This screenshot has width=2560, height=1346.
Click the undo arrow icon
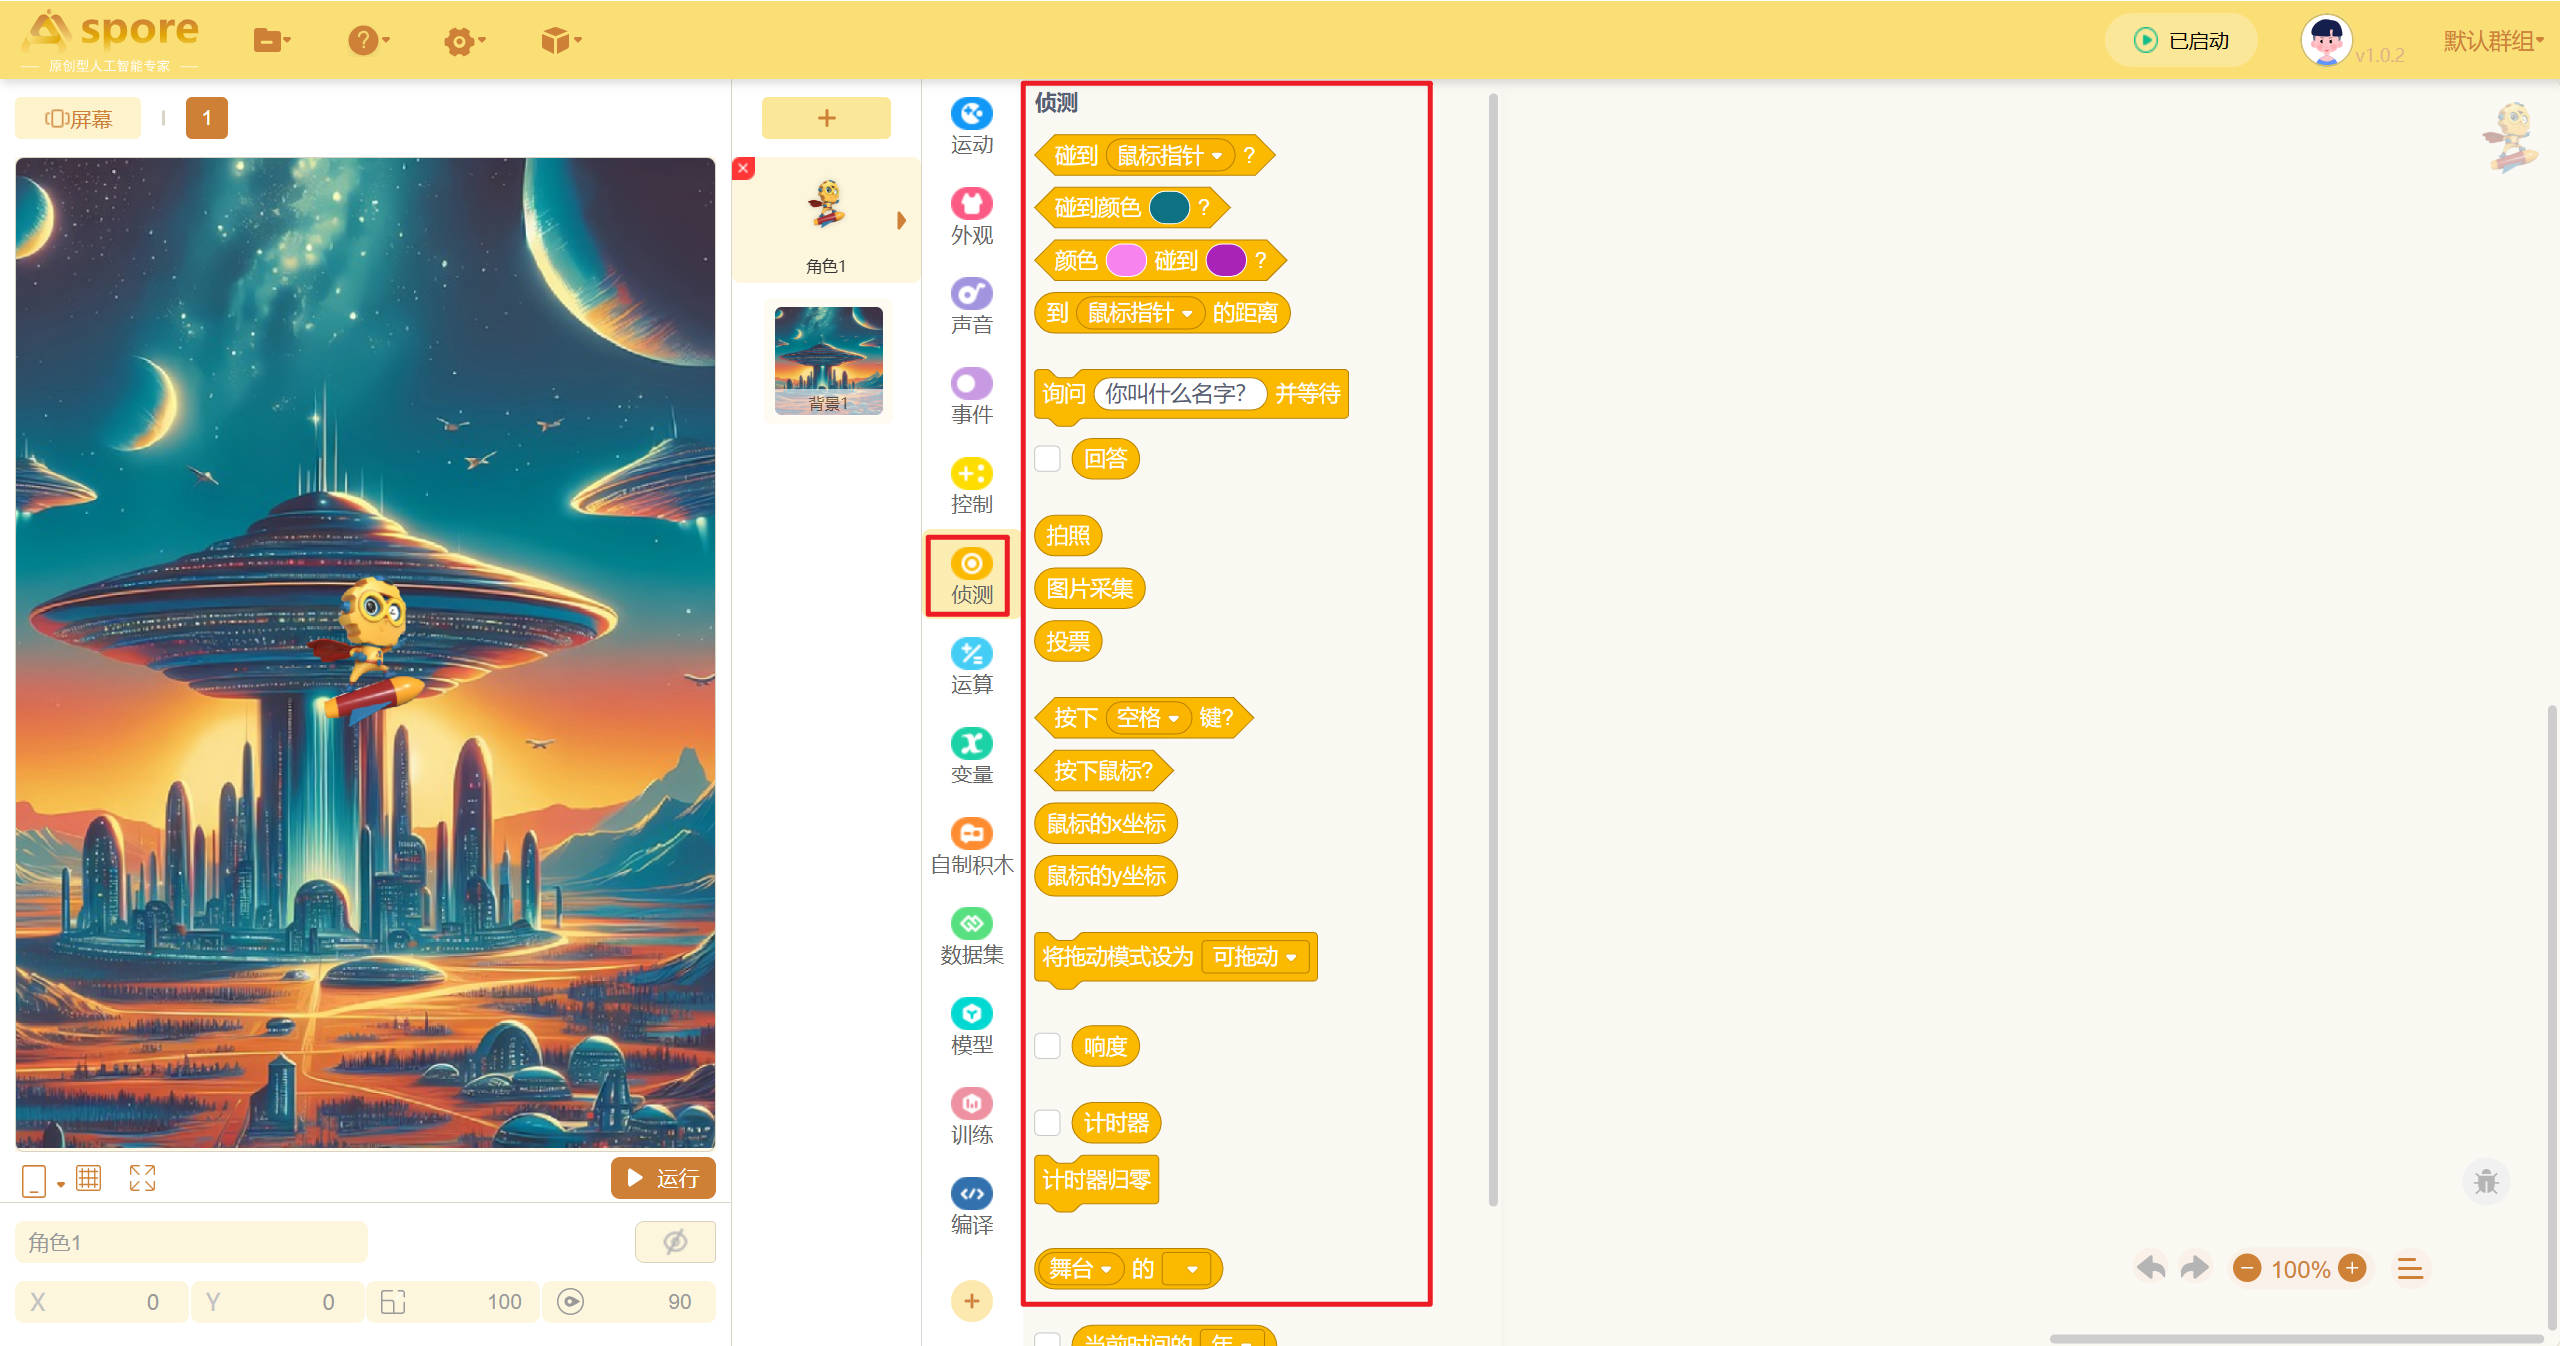(x=2150, y=1268)
